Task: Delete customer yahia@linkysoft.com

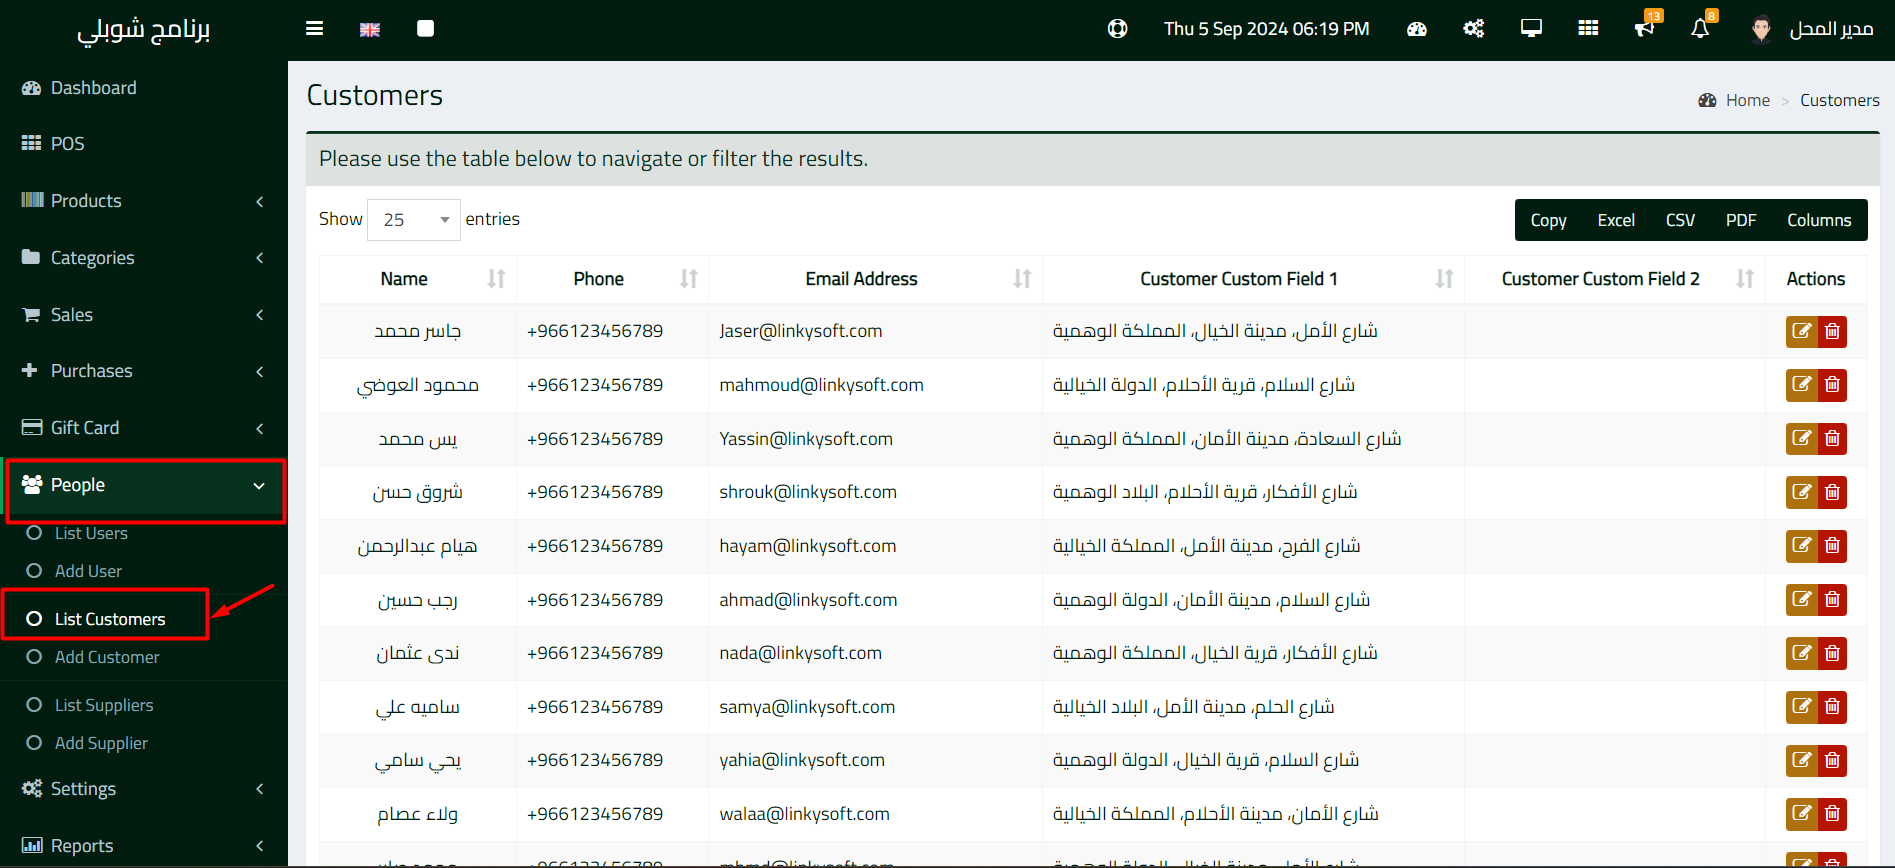Action: point(1832,761)
